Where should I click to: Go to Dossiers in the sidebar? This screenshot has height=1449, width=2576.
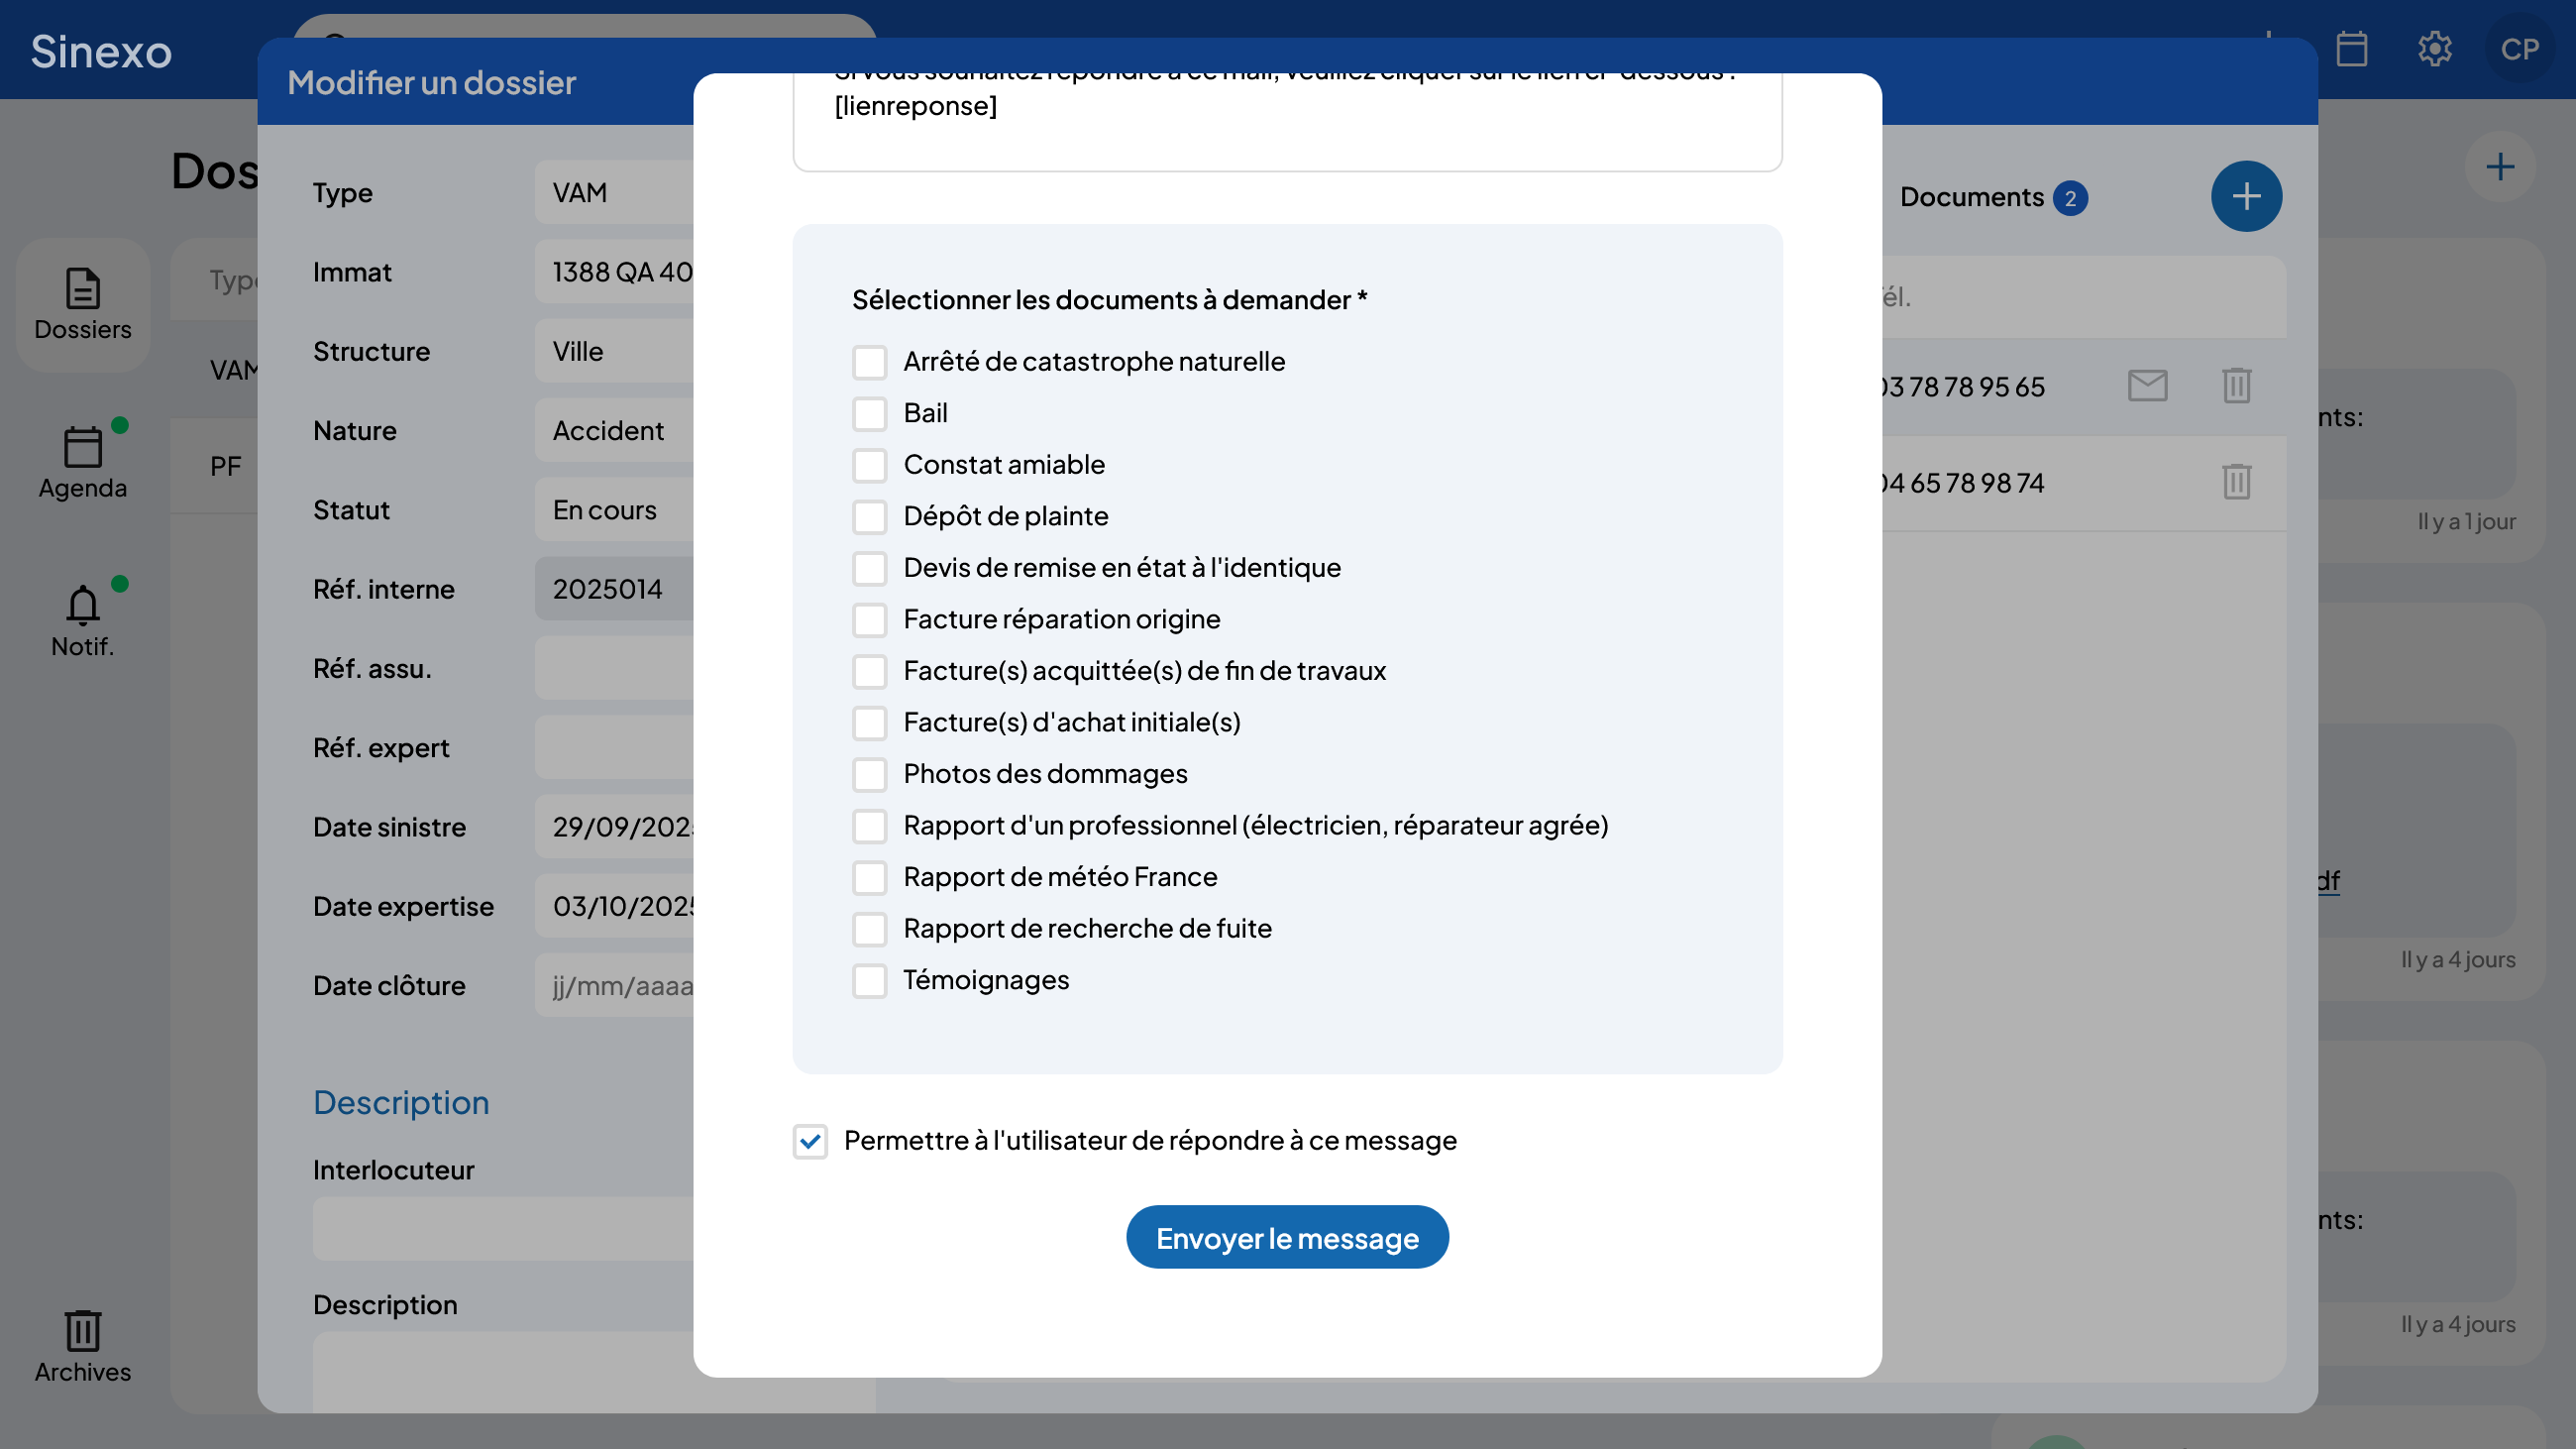coord(82,305)
